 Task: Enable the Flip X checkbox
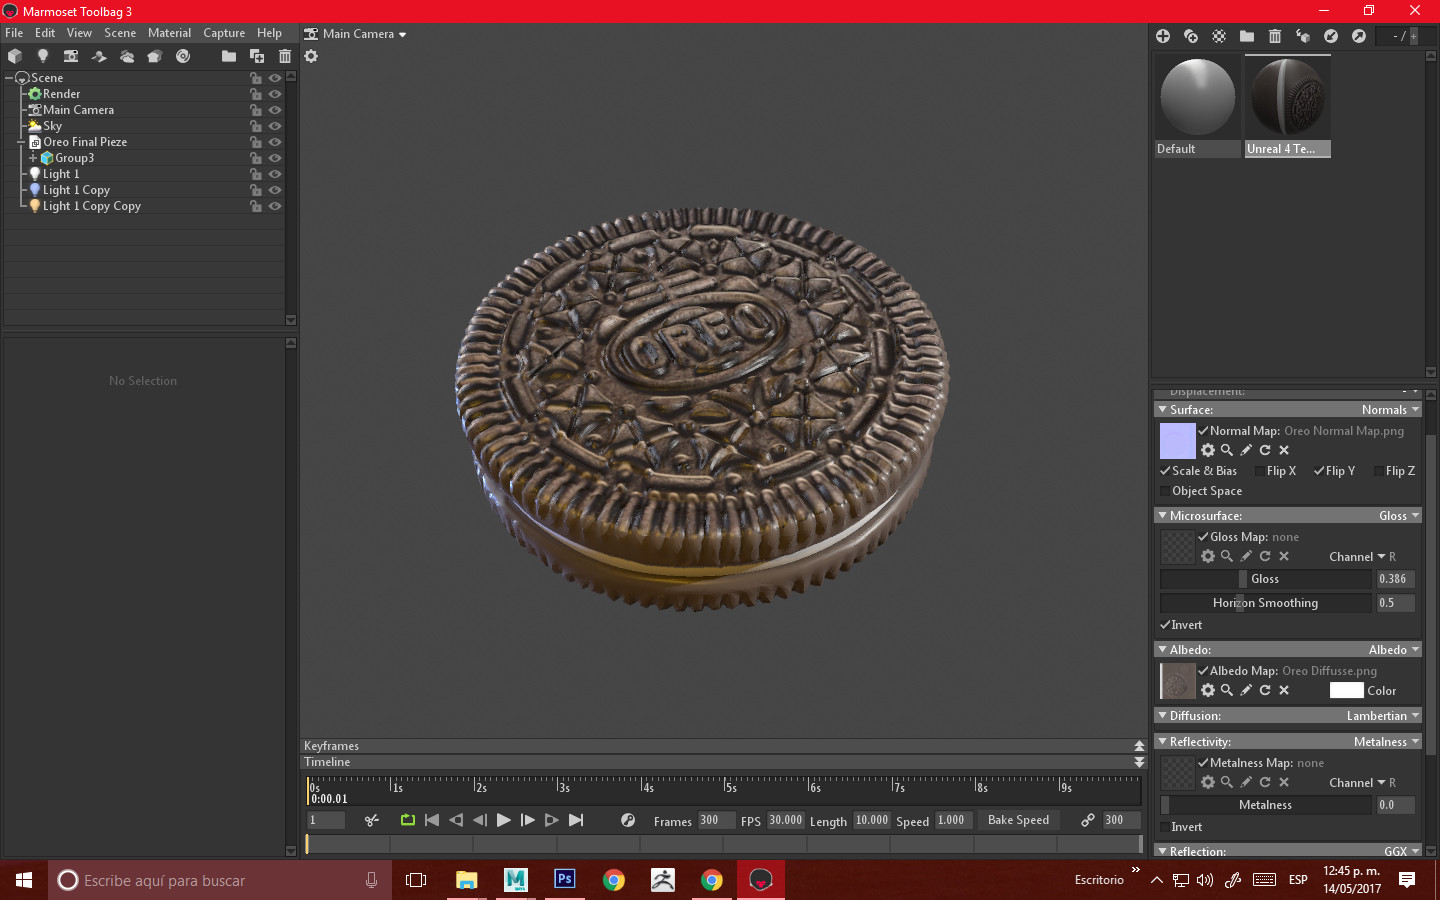1260,471
